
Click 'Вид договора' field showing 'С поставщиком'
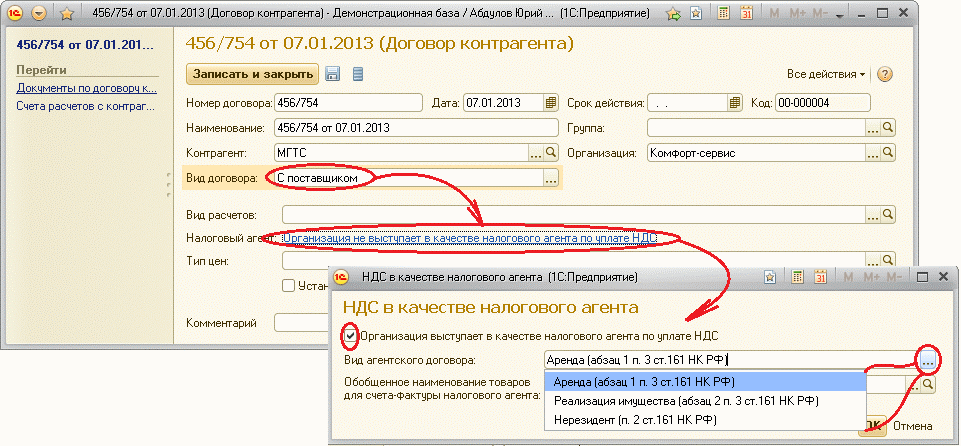coord(409,178)
